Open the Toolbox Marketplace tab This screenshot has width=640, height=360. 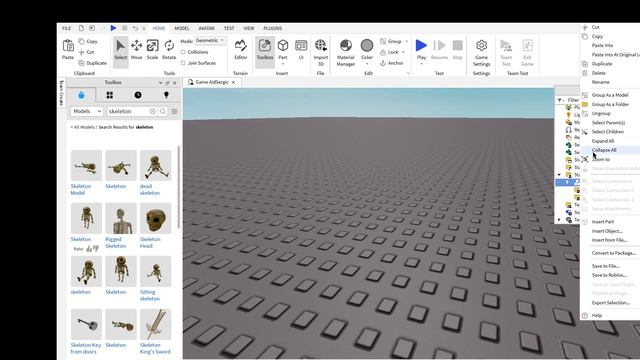pyautogui.click(x=81, y=95)
